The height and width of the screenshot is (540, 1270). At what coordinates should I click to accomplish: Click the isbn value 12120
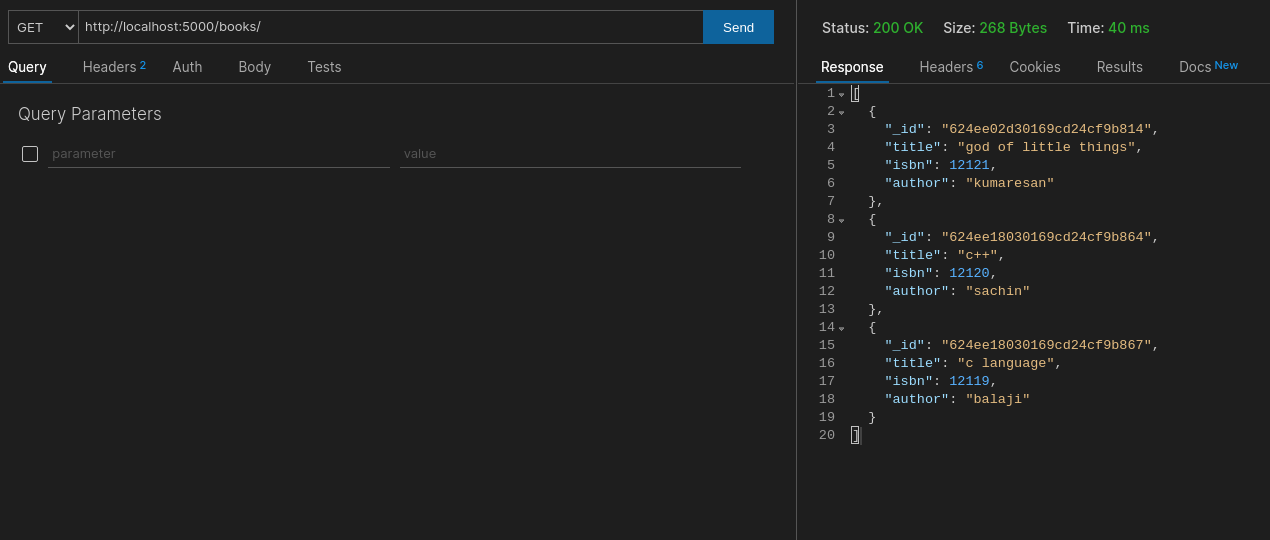969,273
